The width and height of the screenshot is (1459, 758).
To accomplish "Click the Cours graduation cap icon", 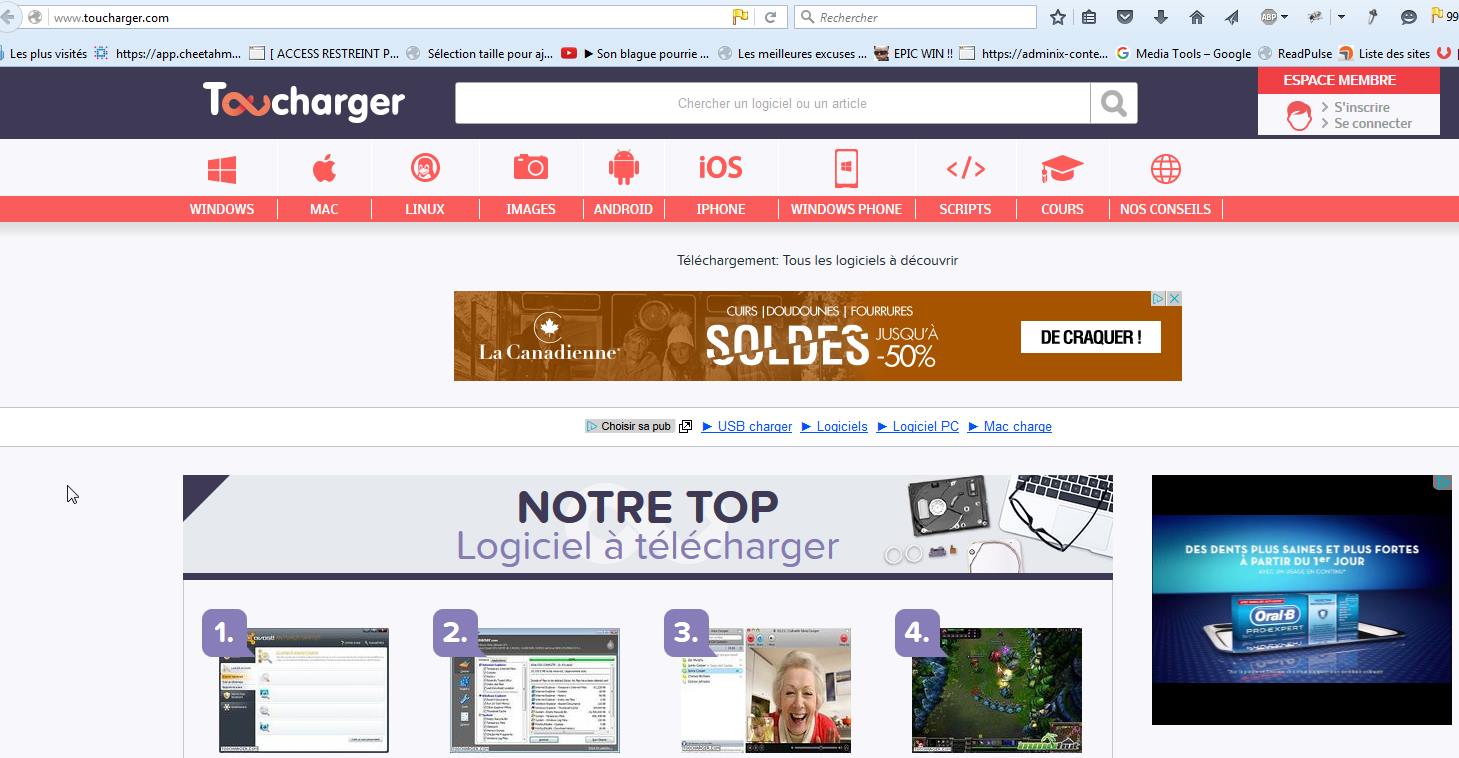I will pyautogui.click(x=1061, y=167).
